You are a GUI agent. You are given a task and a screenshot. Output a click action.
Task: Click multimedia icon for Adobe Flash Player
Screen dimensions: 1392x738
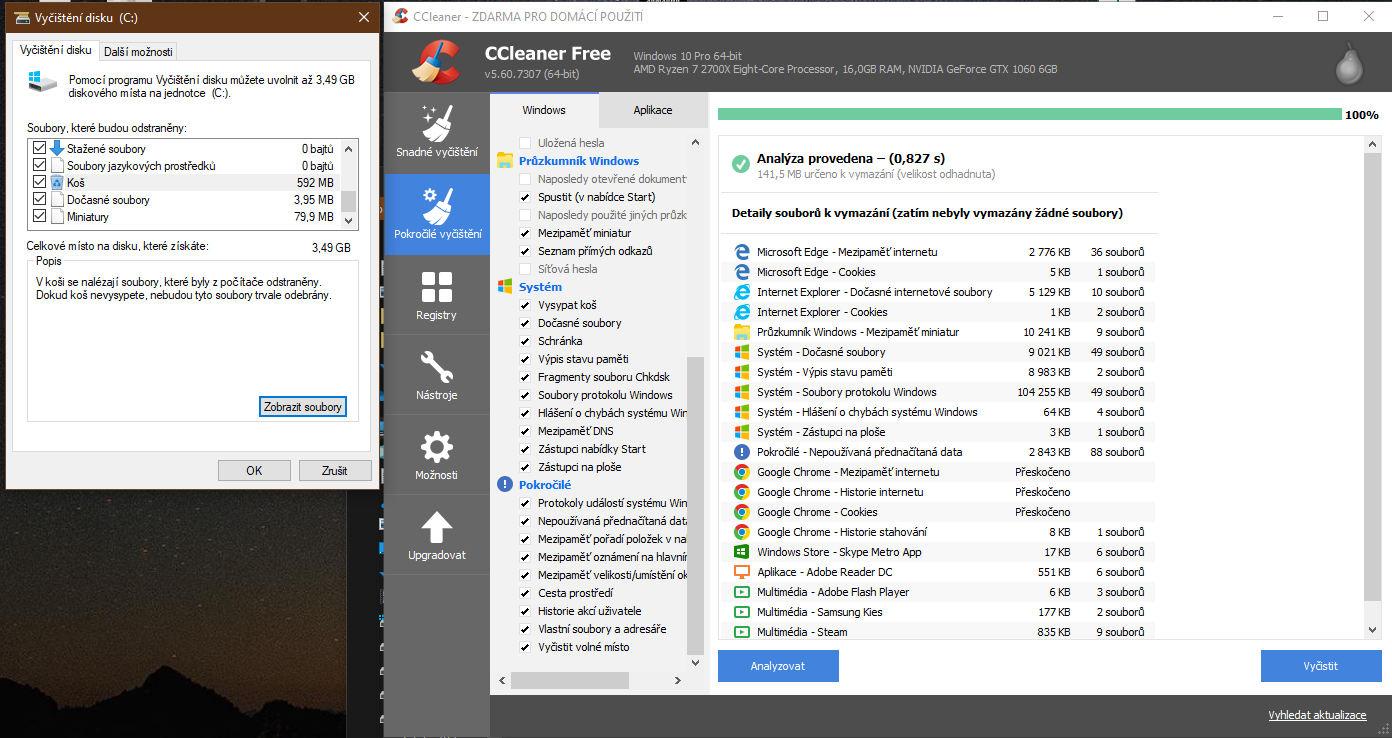click(741, 592)
